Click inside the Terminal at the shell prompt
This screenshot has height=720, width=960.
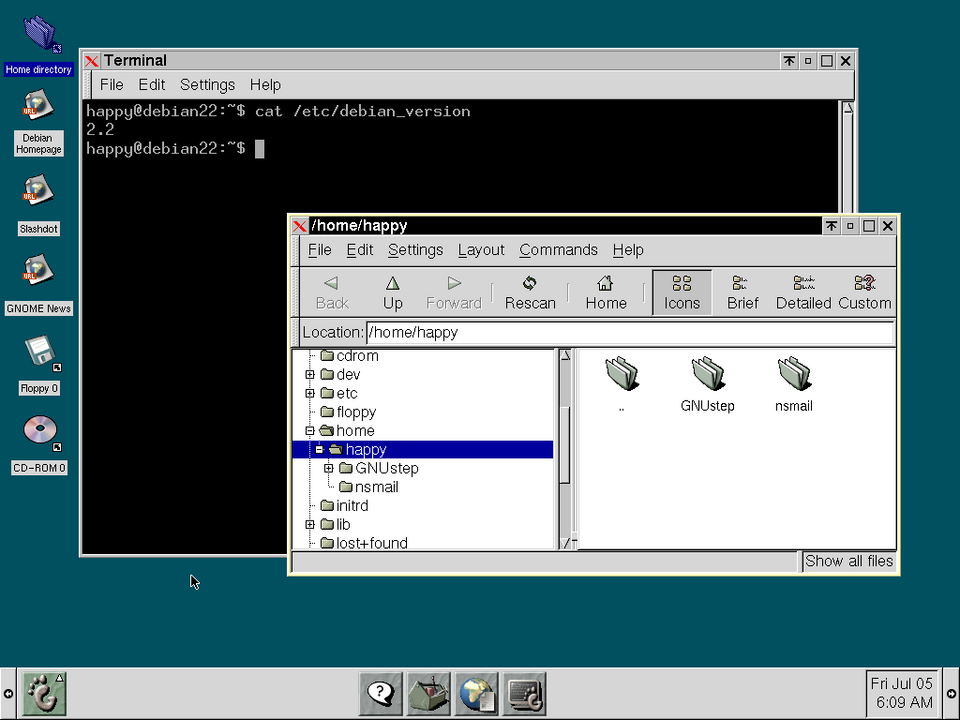(x=260, y=149)
